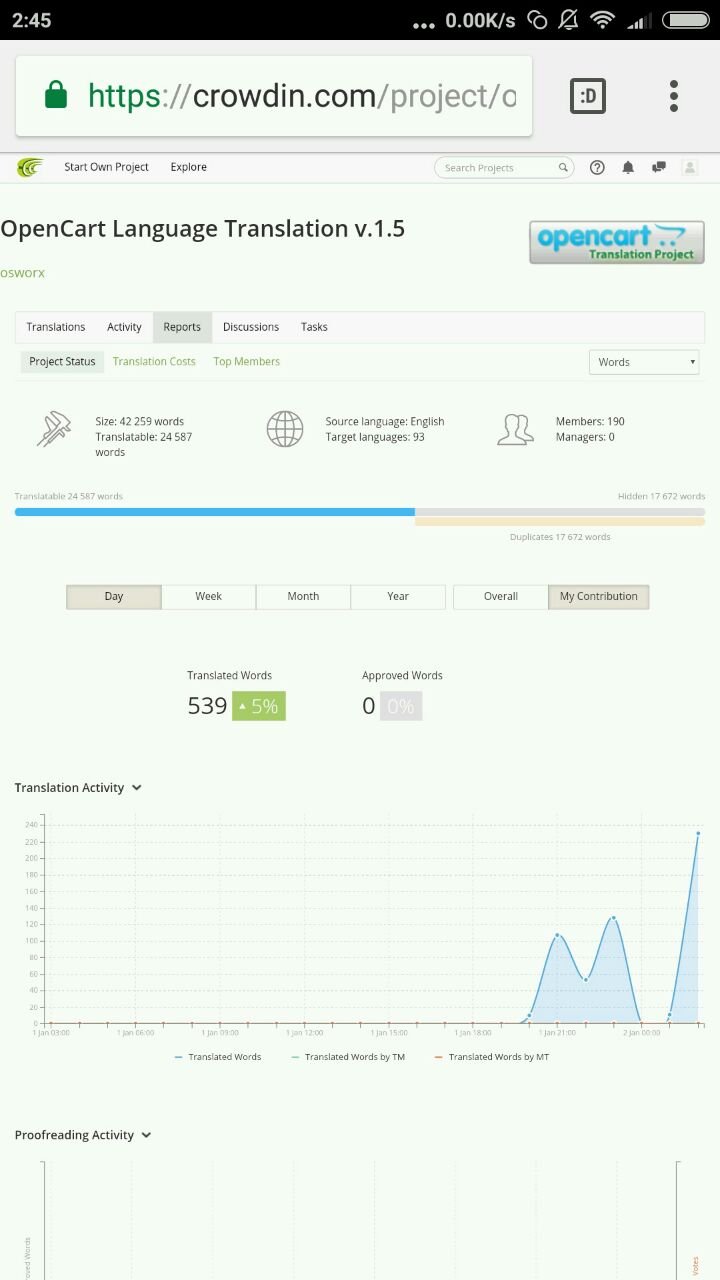Viewport: 720px width, 1280px height.
Task: Tap the battery status icon
Action: (x=686, y=20)
